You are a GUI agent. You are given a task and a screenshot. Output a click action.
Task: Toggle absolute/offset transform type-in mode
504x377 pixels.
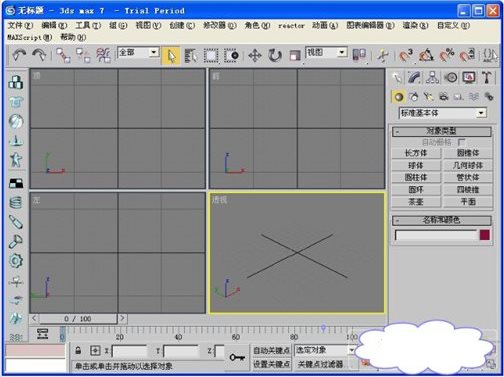tap(95, 351)
